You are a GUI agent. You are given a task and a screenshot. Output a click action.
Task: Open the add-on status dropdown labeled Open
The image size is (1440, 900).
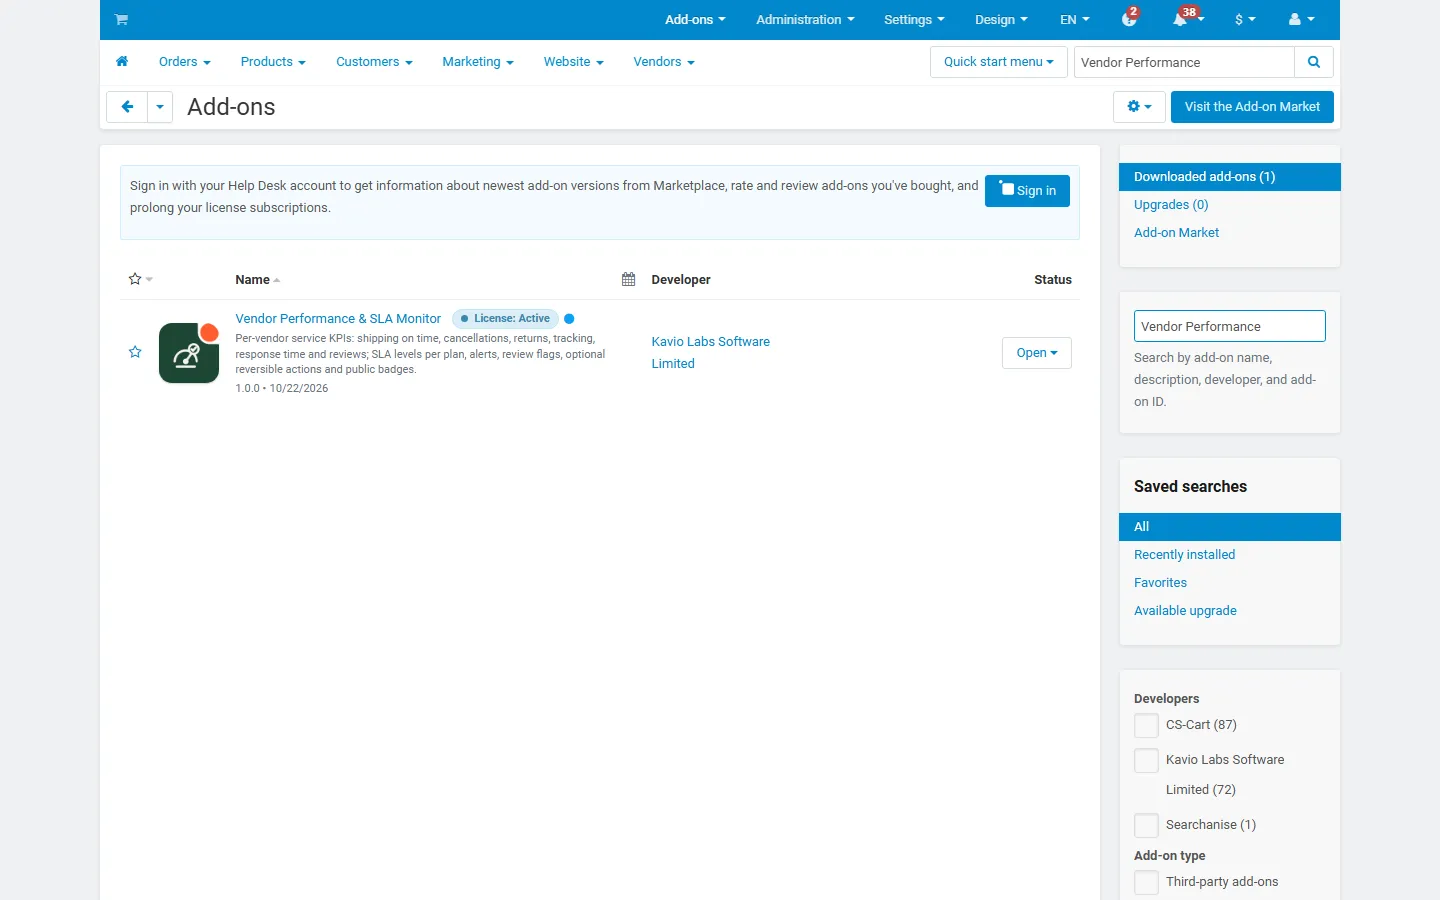pyautogui.click(x=1037, y=353)
